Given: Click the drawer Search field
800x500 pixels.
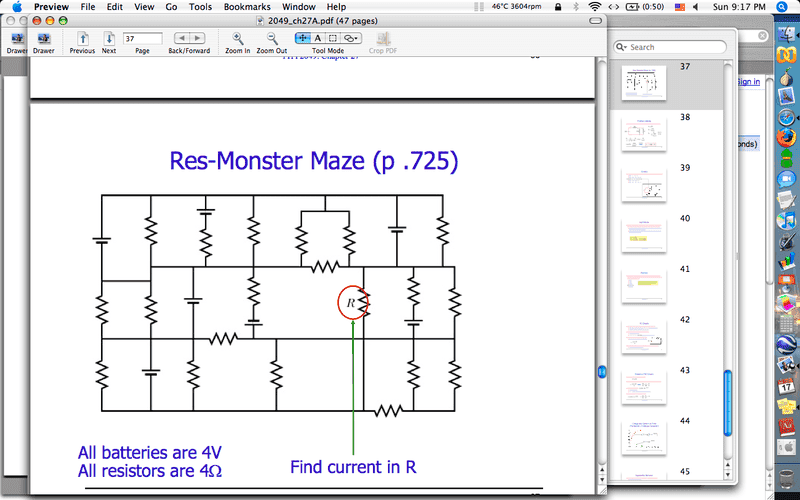Looking at the screenshot, I should pos(670,47).
